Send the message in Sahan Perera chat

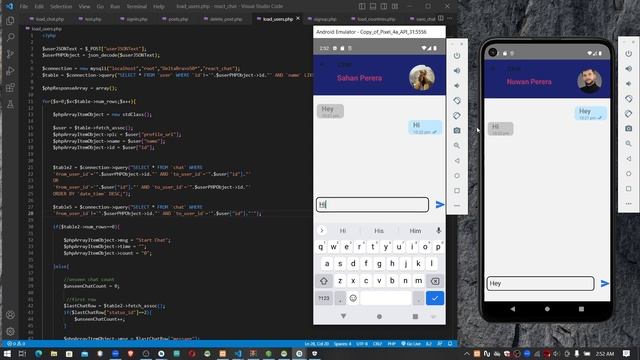pyautogui.click(x=440, y=204)
